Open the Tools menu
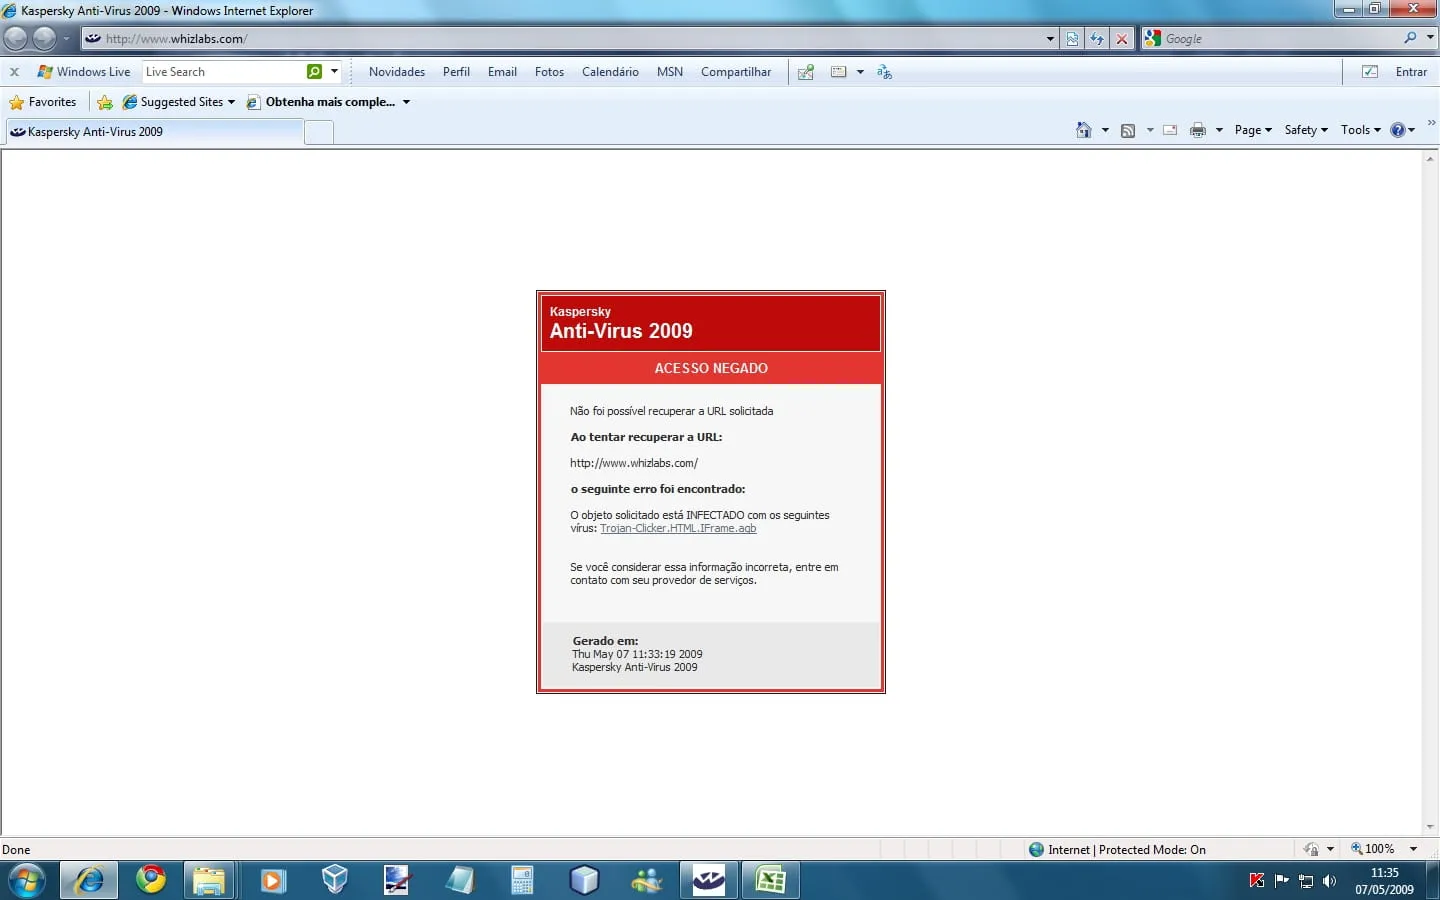This screenshot has height=900, width=1440. (x=1361, y=130)
